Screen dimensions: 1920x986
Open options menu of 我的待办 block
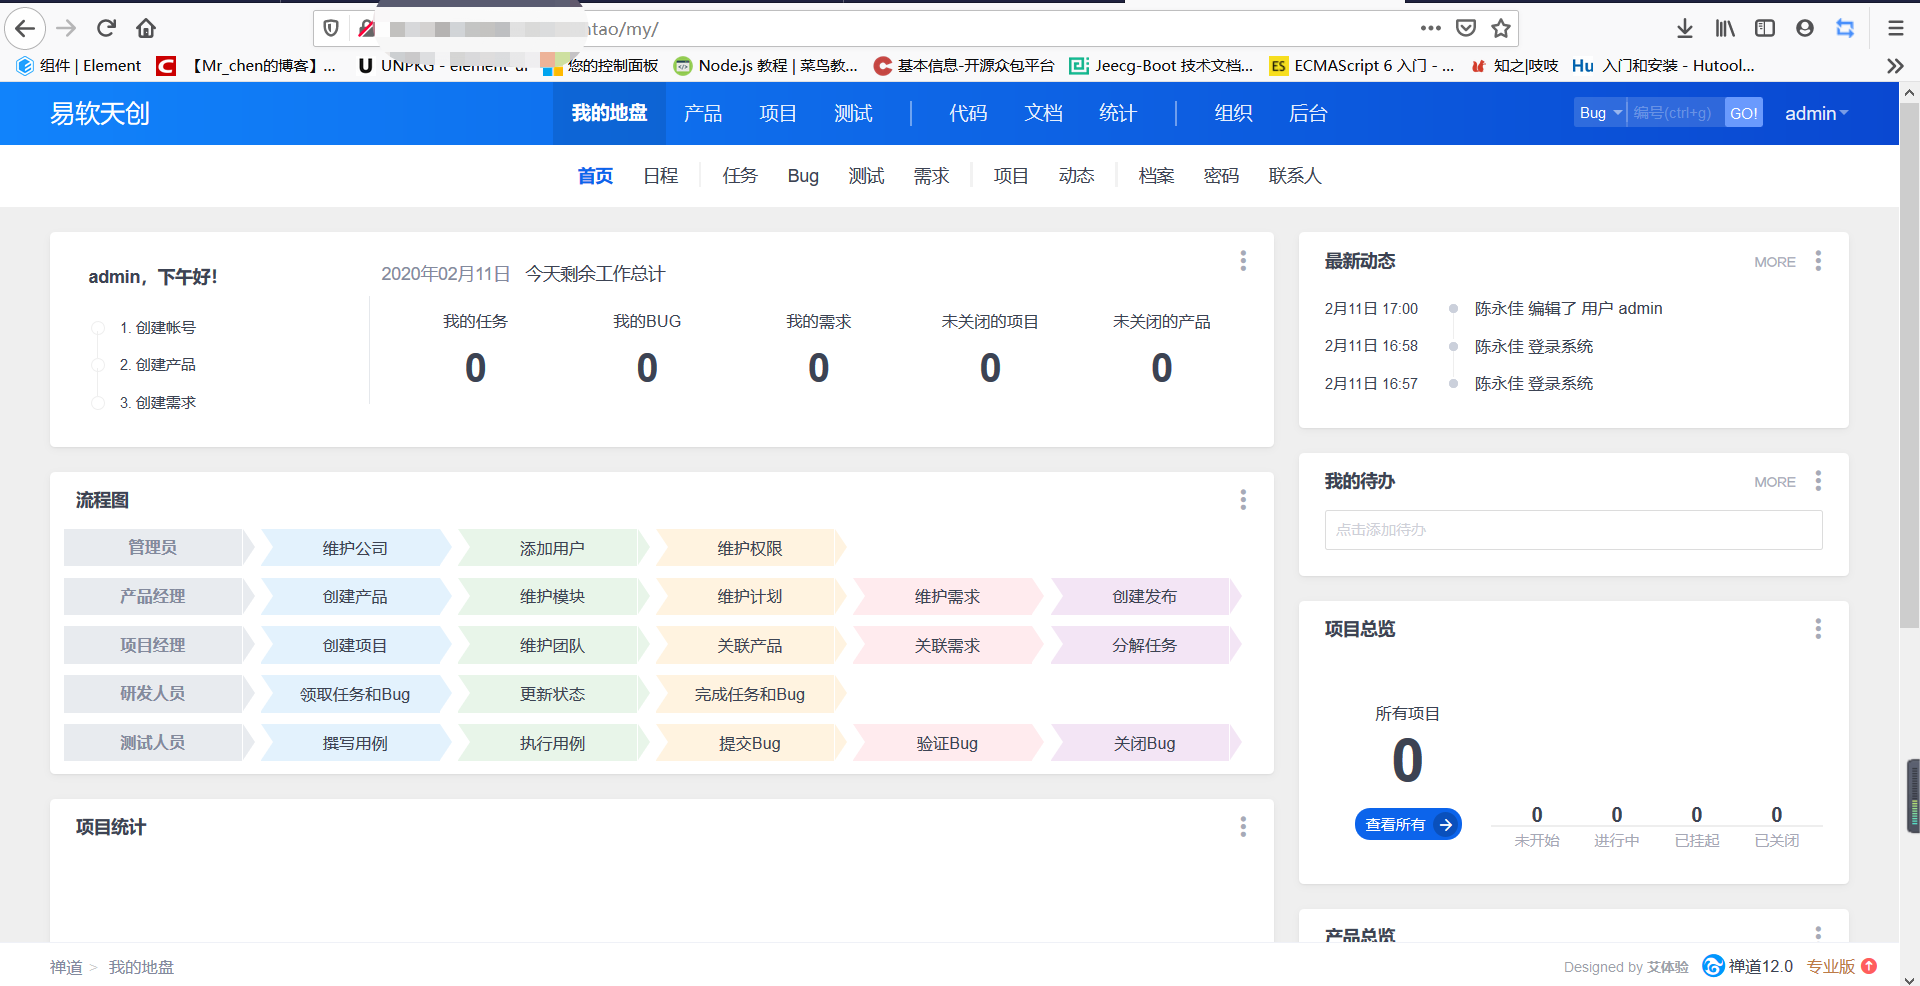pyautogui.click(x=1818, y=481)
